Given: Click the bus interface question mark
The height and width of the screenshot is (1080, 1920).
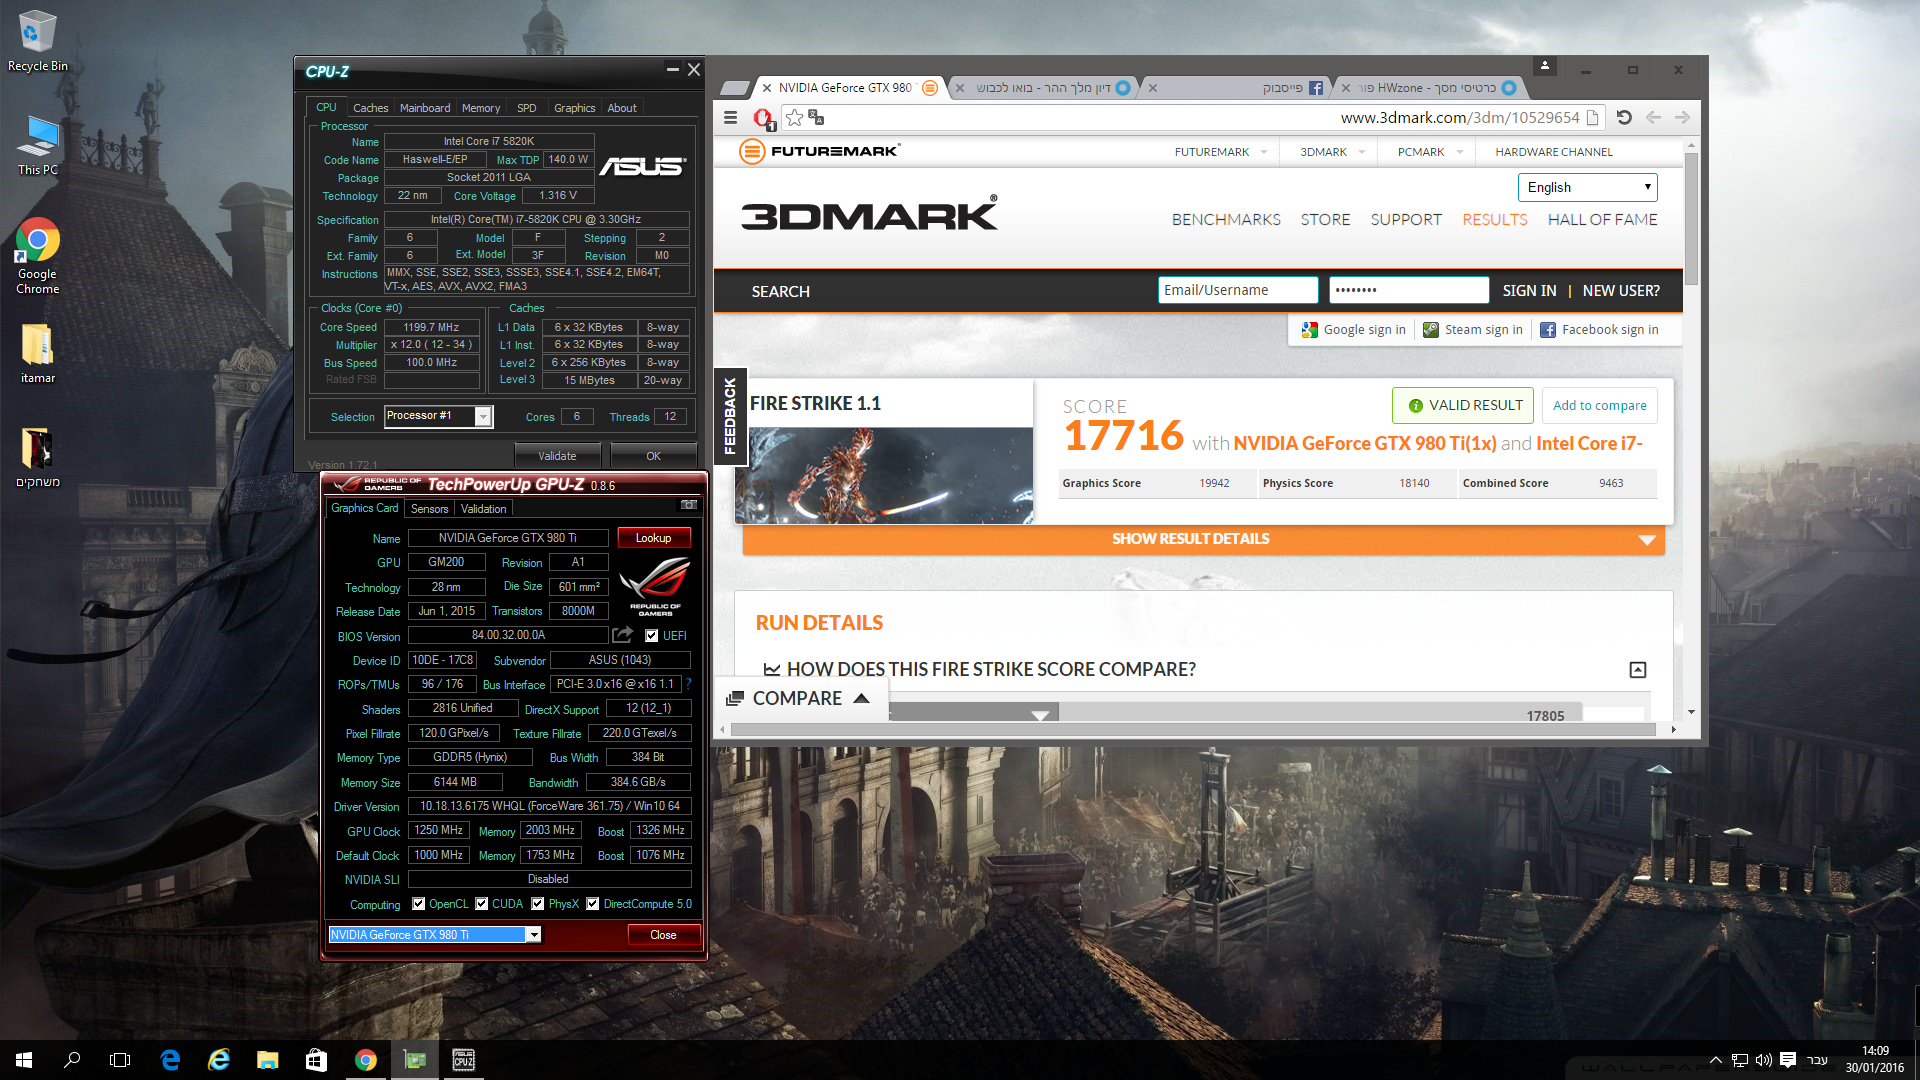Looking at the screenshot, I should (689, 684).
